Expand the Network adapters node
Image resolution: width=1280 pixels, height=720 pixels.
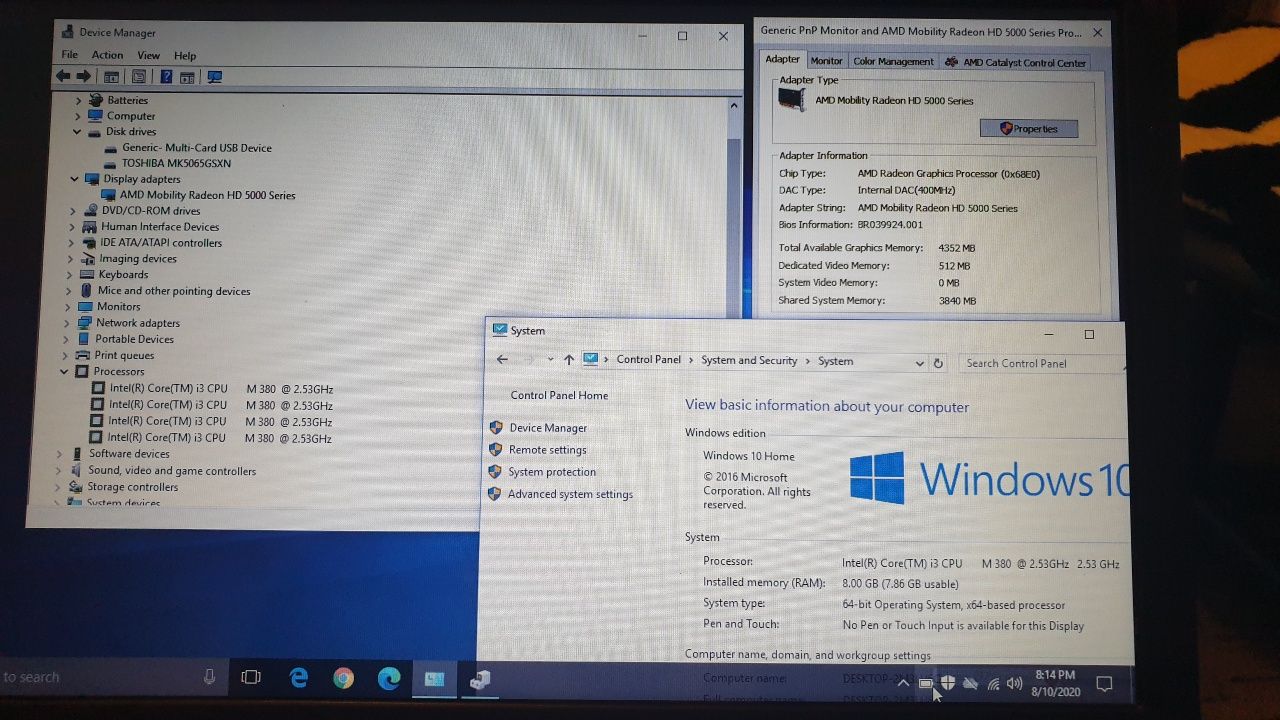[67, 323]
